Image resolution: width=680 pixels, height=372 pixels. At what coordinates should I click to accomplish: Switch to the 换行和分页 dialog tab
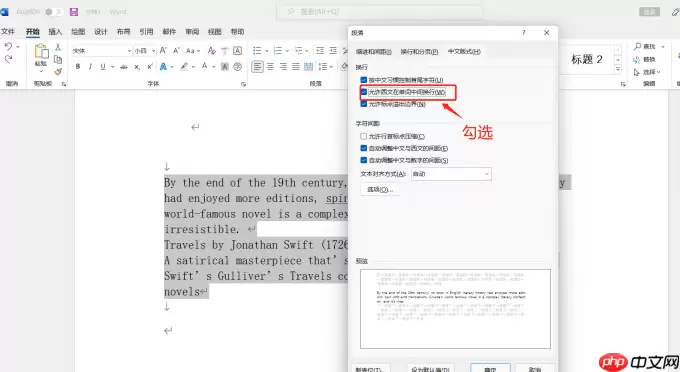point(419,52)
